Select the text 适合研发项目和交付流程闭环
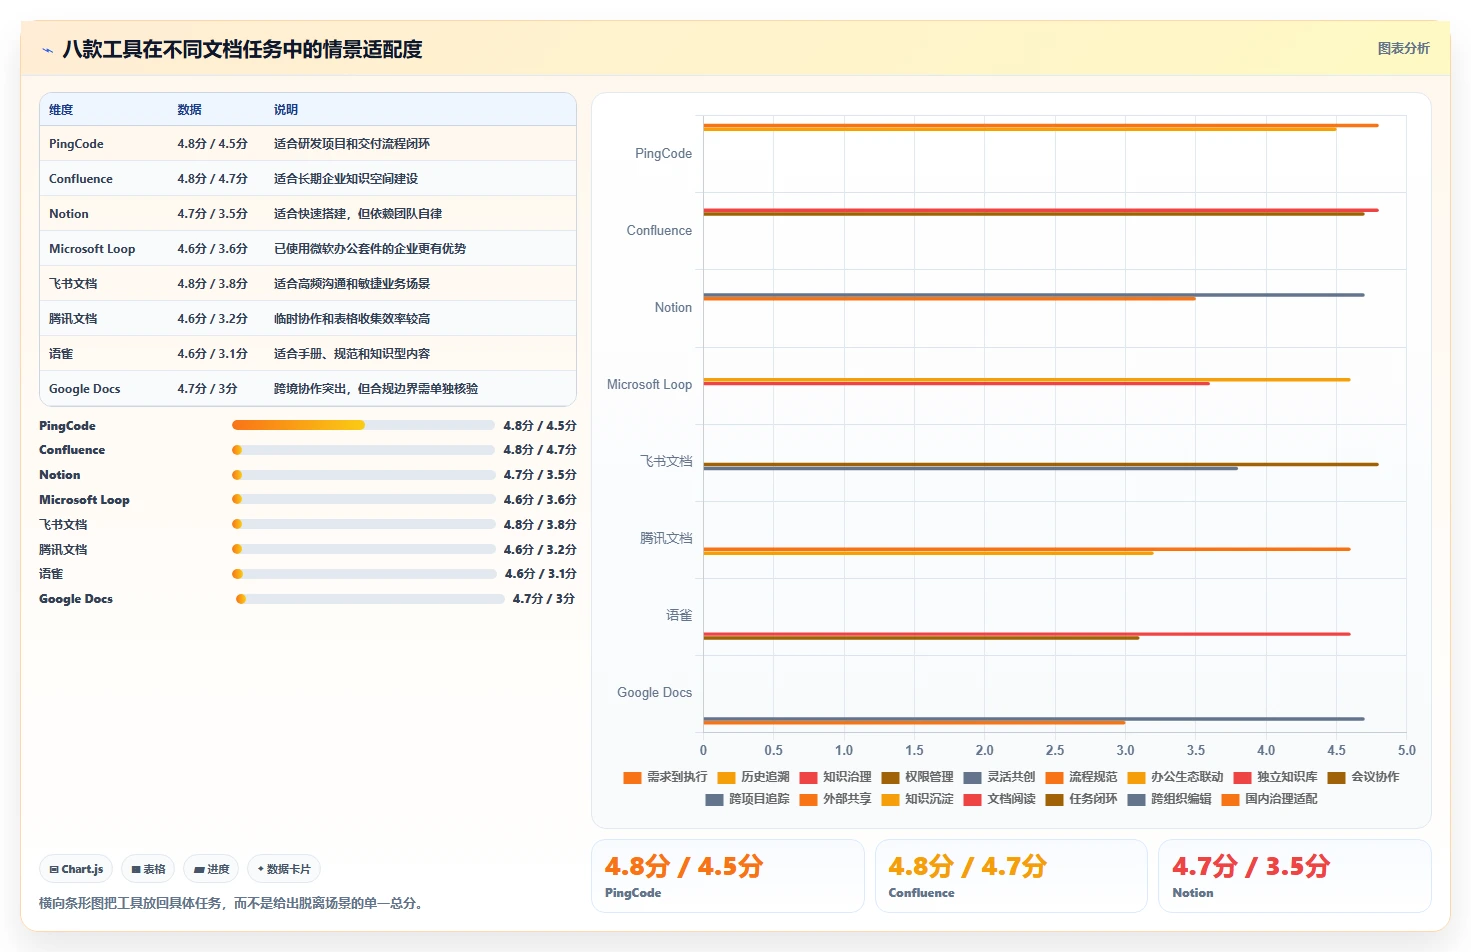The image size is (1471, 952). 352,144
